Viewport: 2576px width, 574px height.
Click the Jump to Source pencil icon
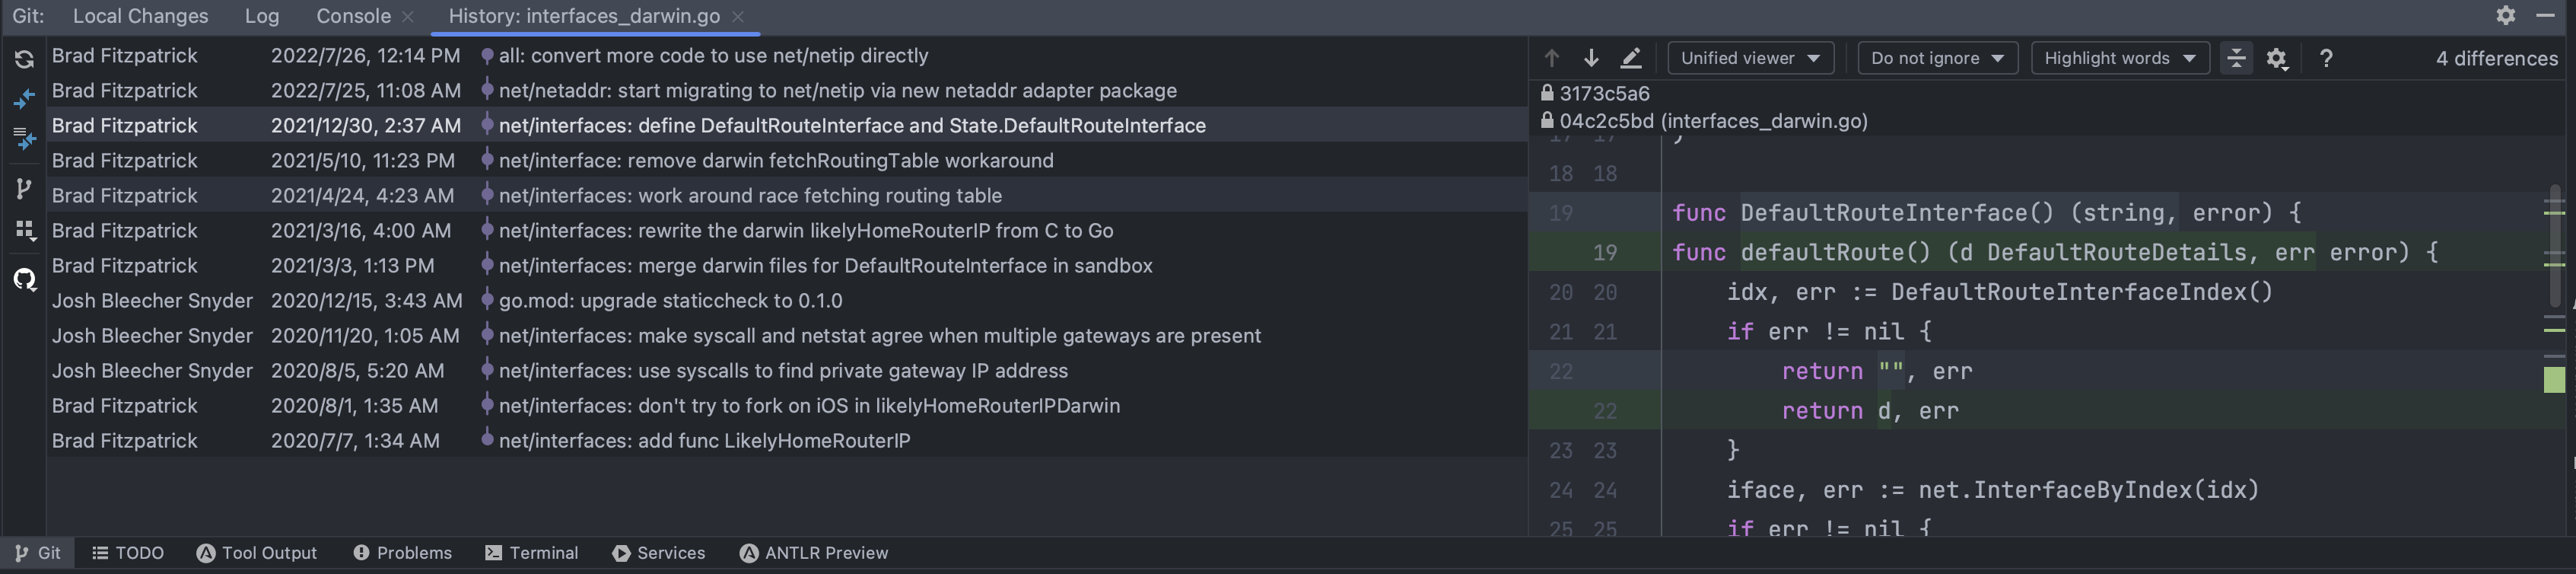click(x=1631, y=58)
